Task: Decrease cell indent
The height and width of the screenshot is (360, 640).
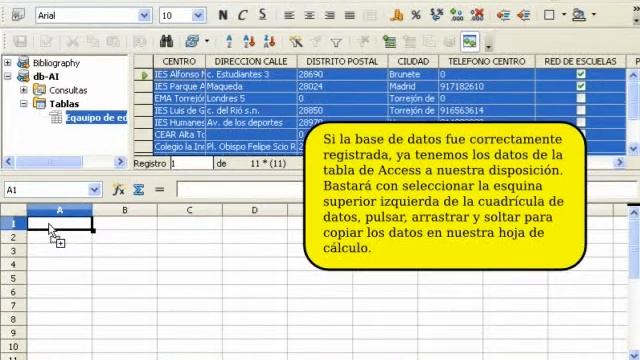Action: [503, 16]
